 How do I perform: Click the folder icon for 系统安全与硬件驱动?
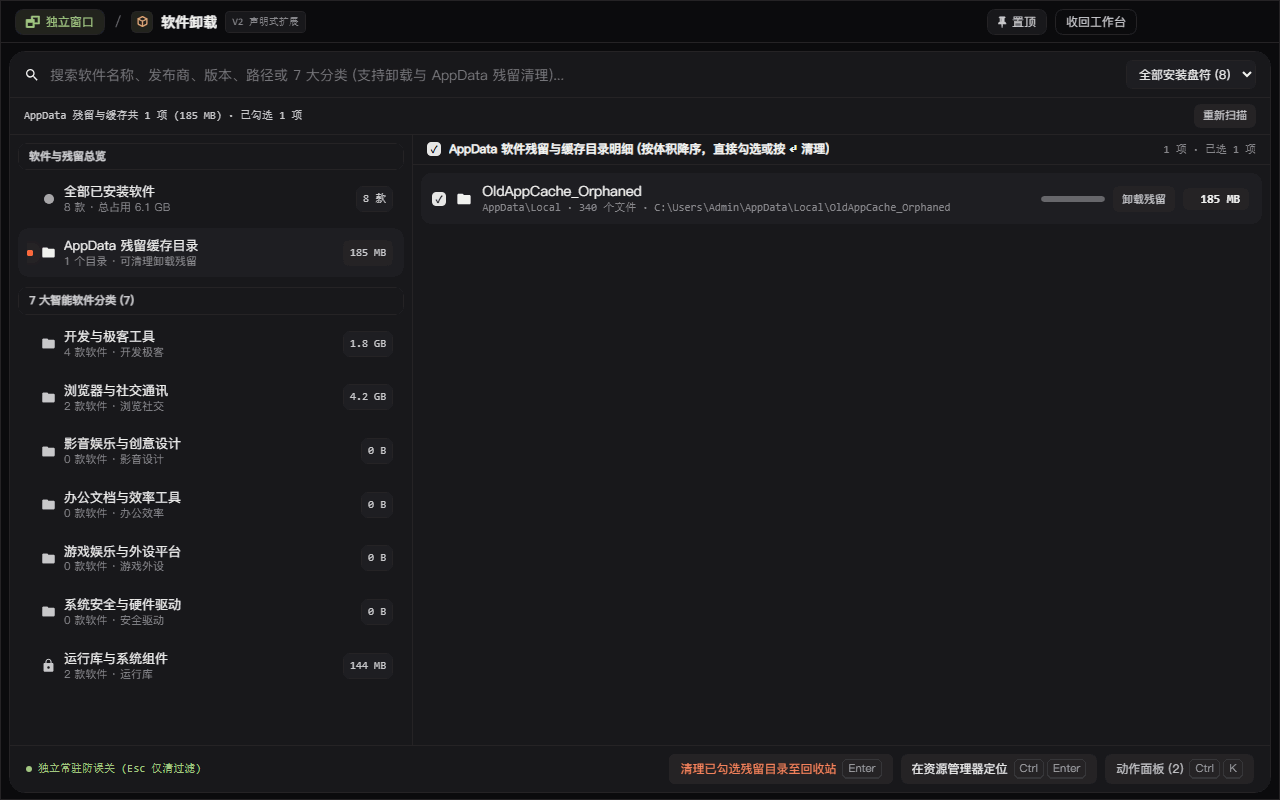48,612
